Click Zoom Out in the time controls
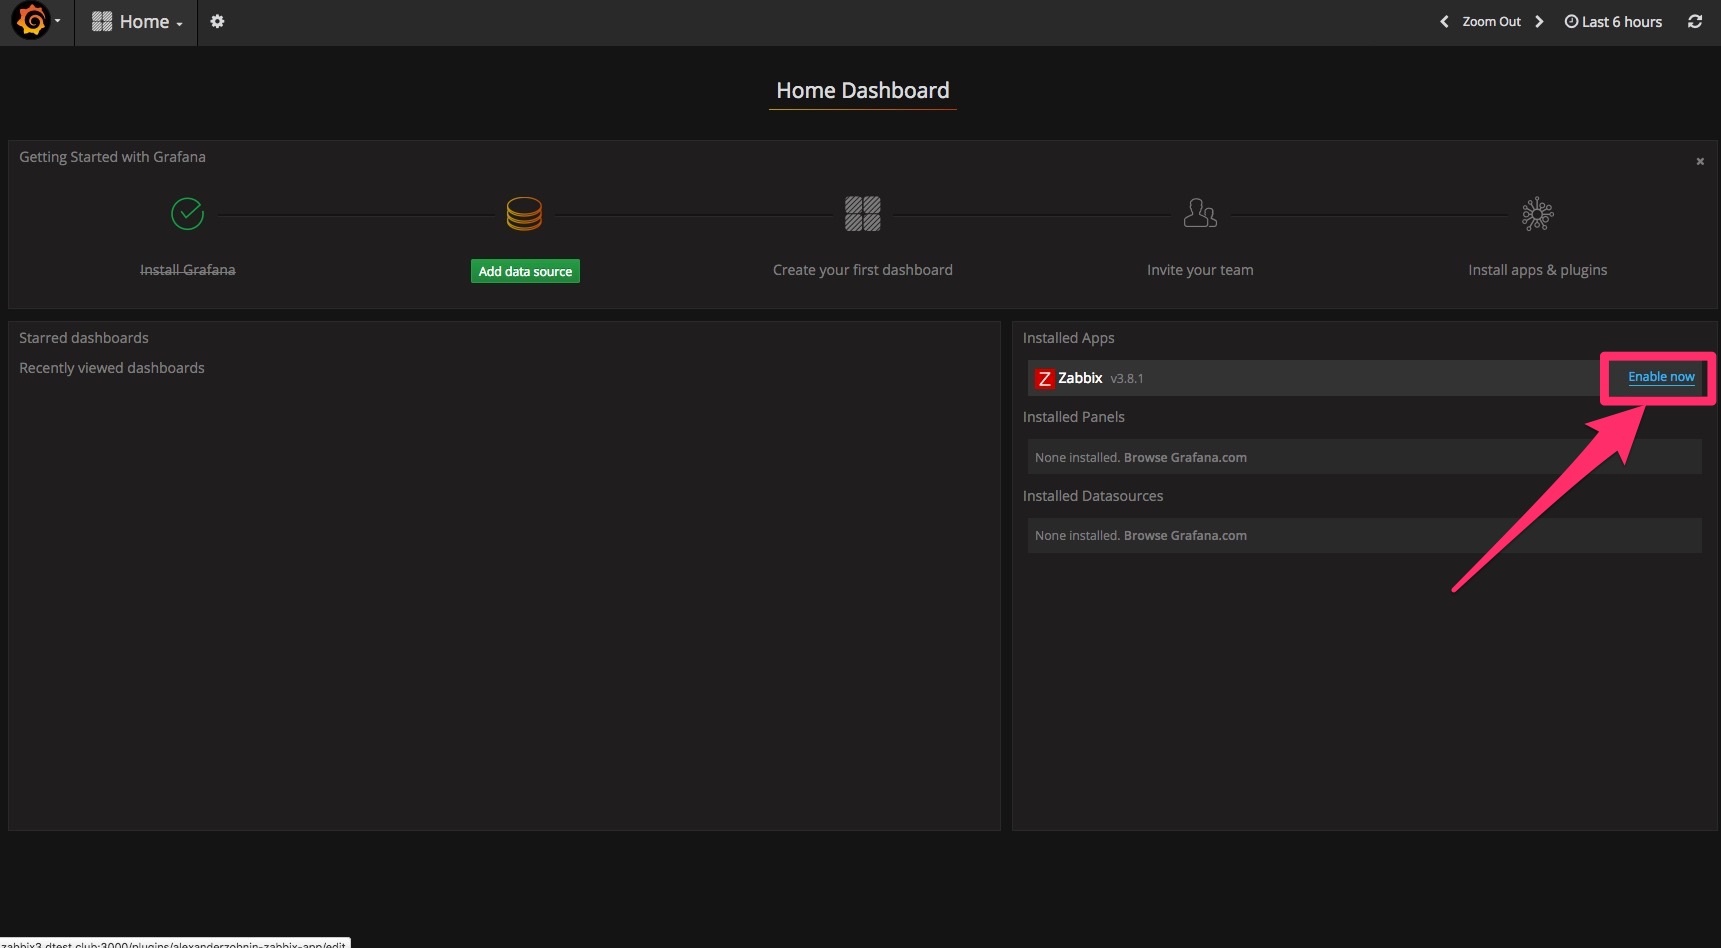The width and height of the screenshot is (1721, 948). [1491, 21]
